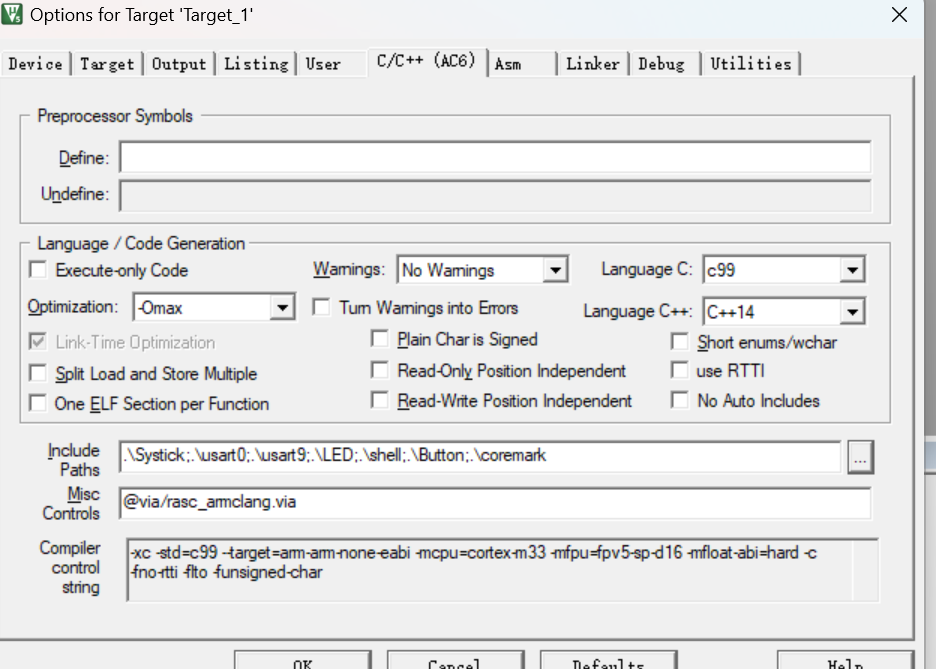Viewport: 936px width, 669px height.
Task: Enable Split Load and Store Multiple
Action: (x=38, y=374)
